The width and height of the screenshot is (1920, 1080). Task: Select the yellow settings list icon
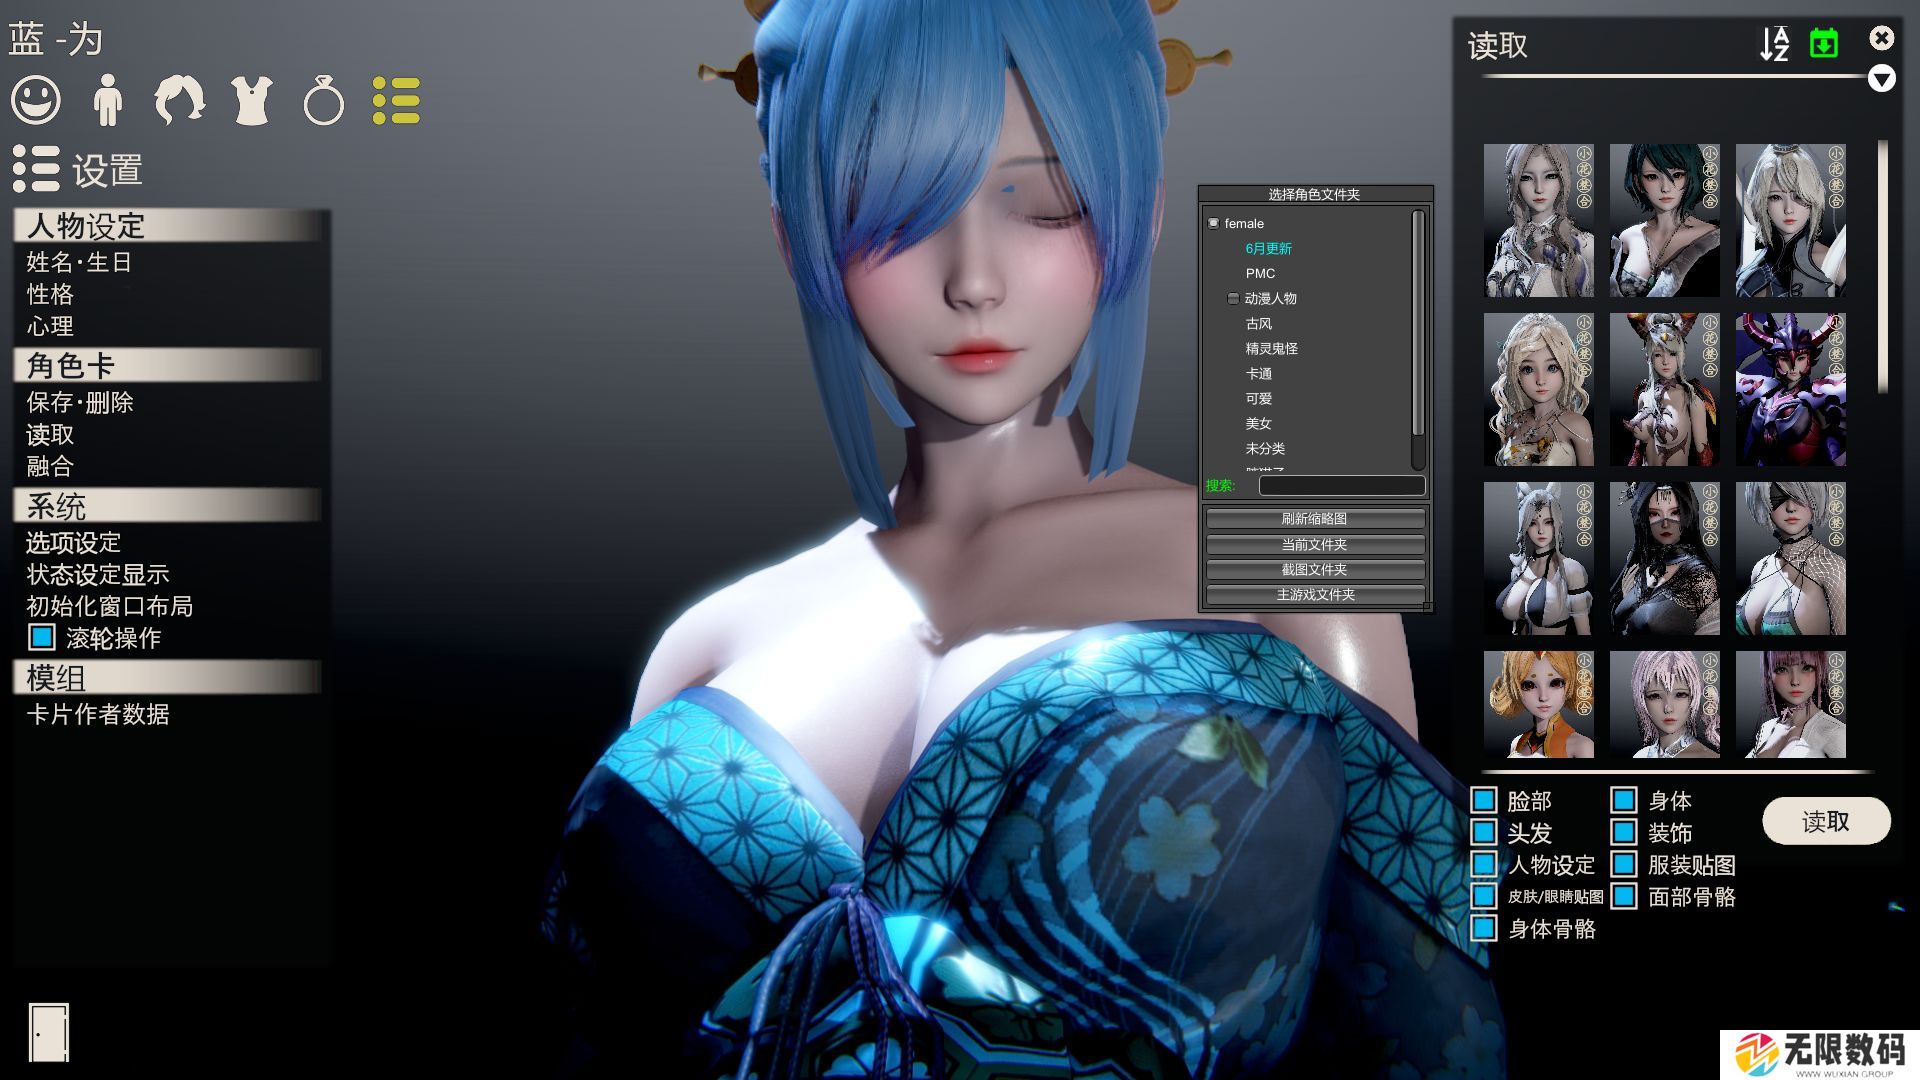click(396, 101)
